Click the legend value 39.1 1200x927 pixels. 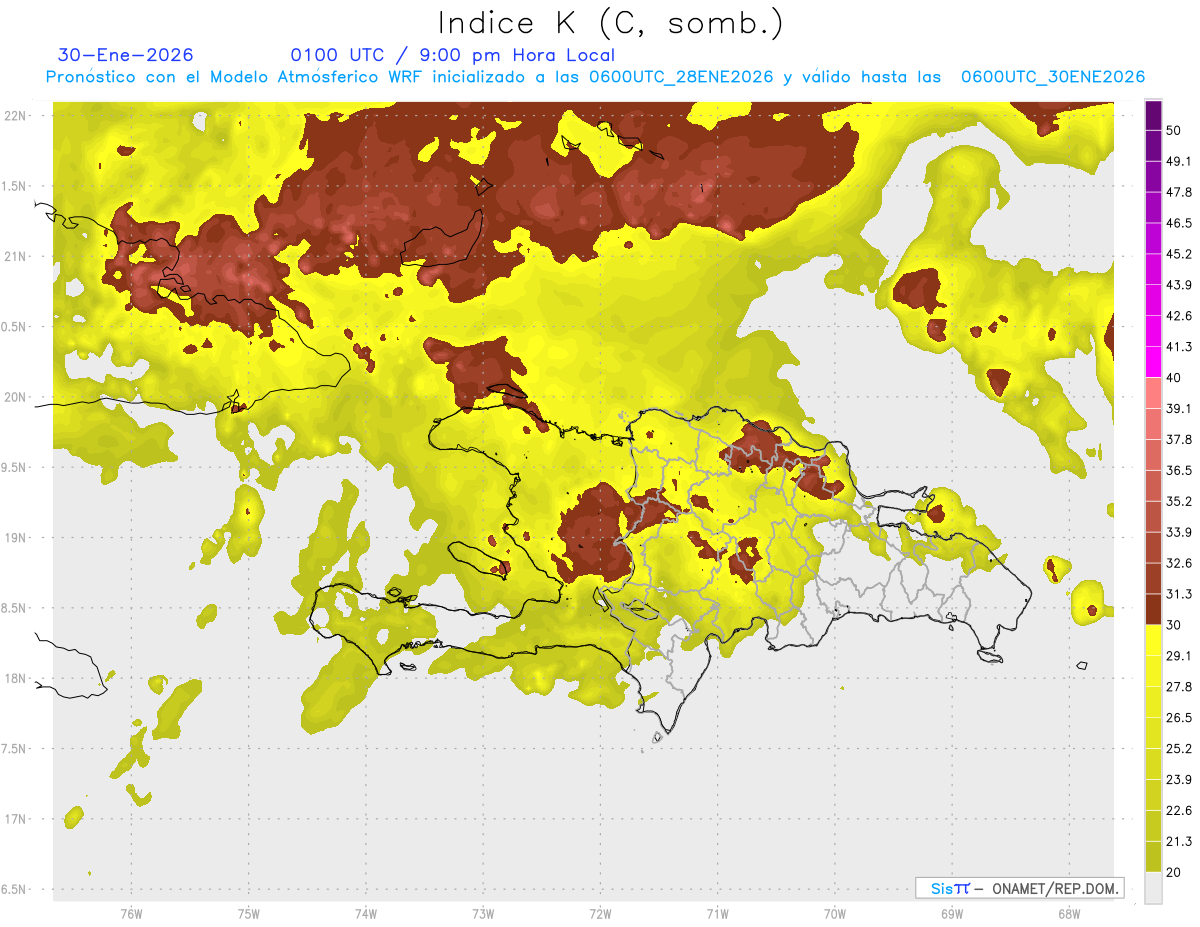(x=1179, y=409)
